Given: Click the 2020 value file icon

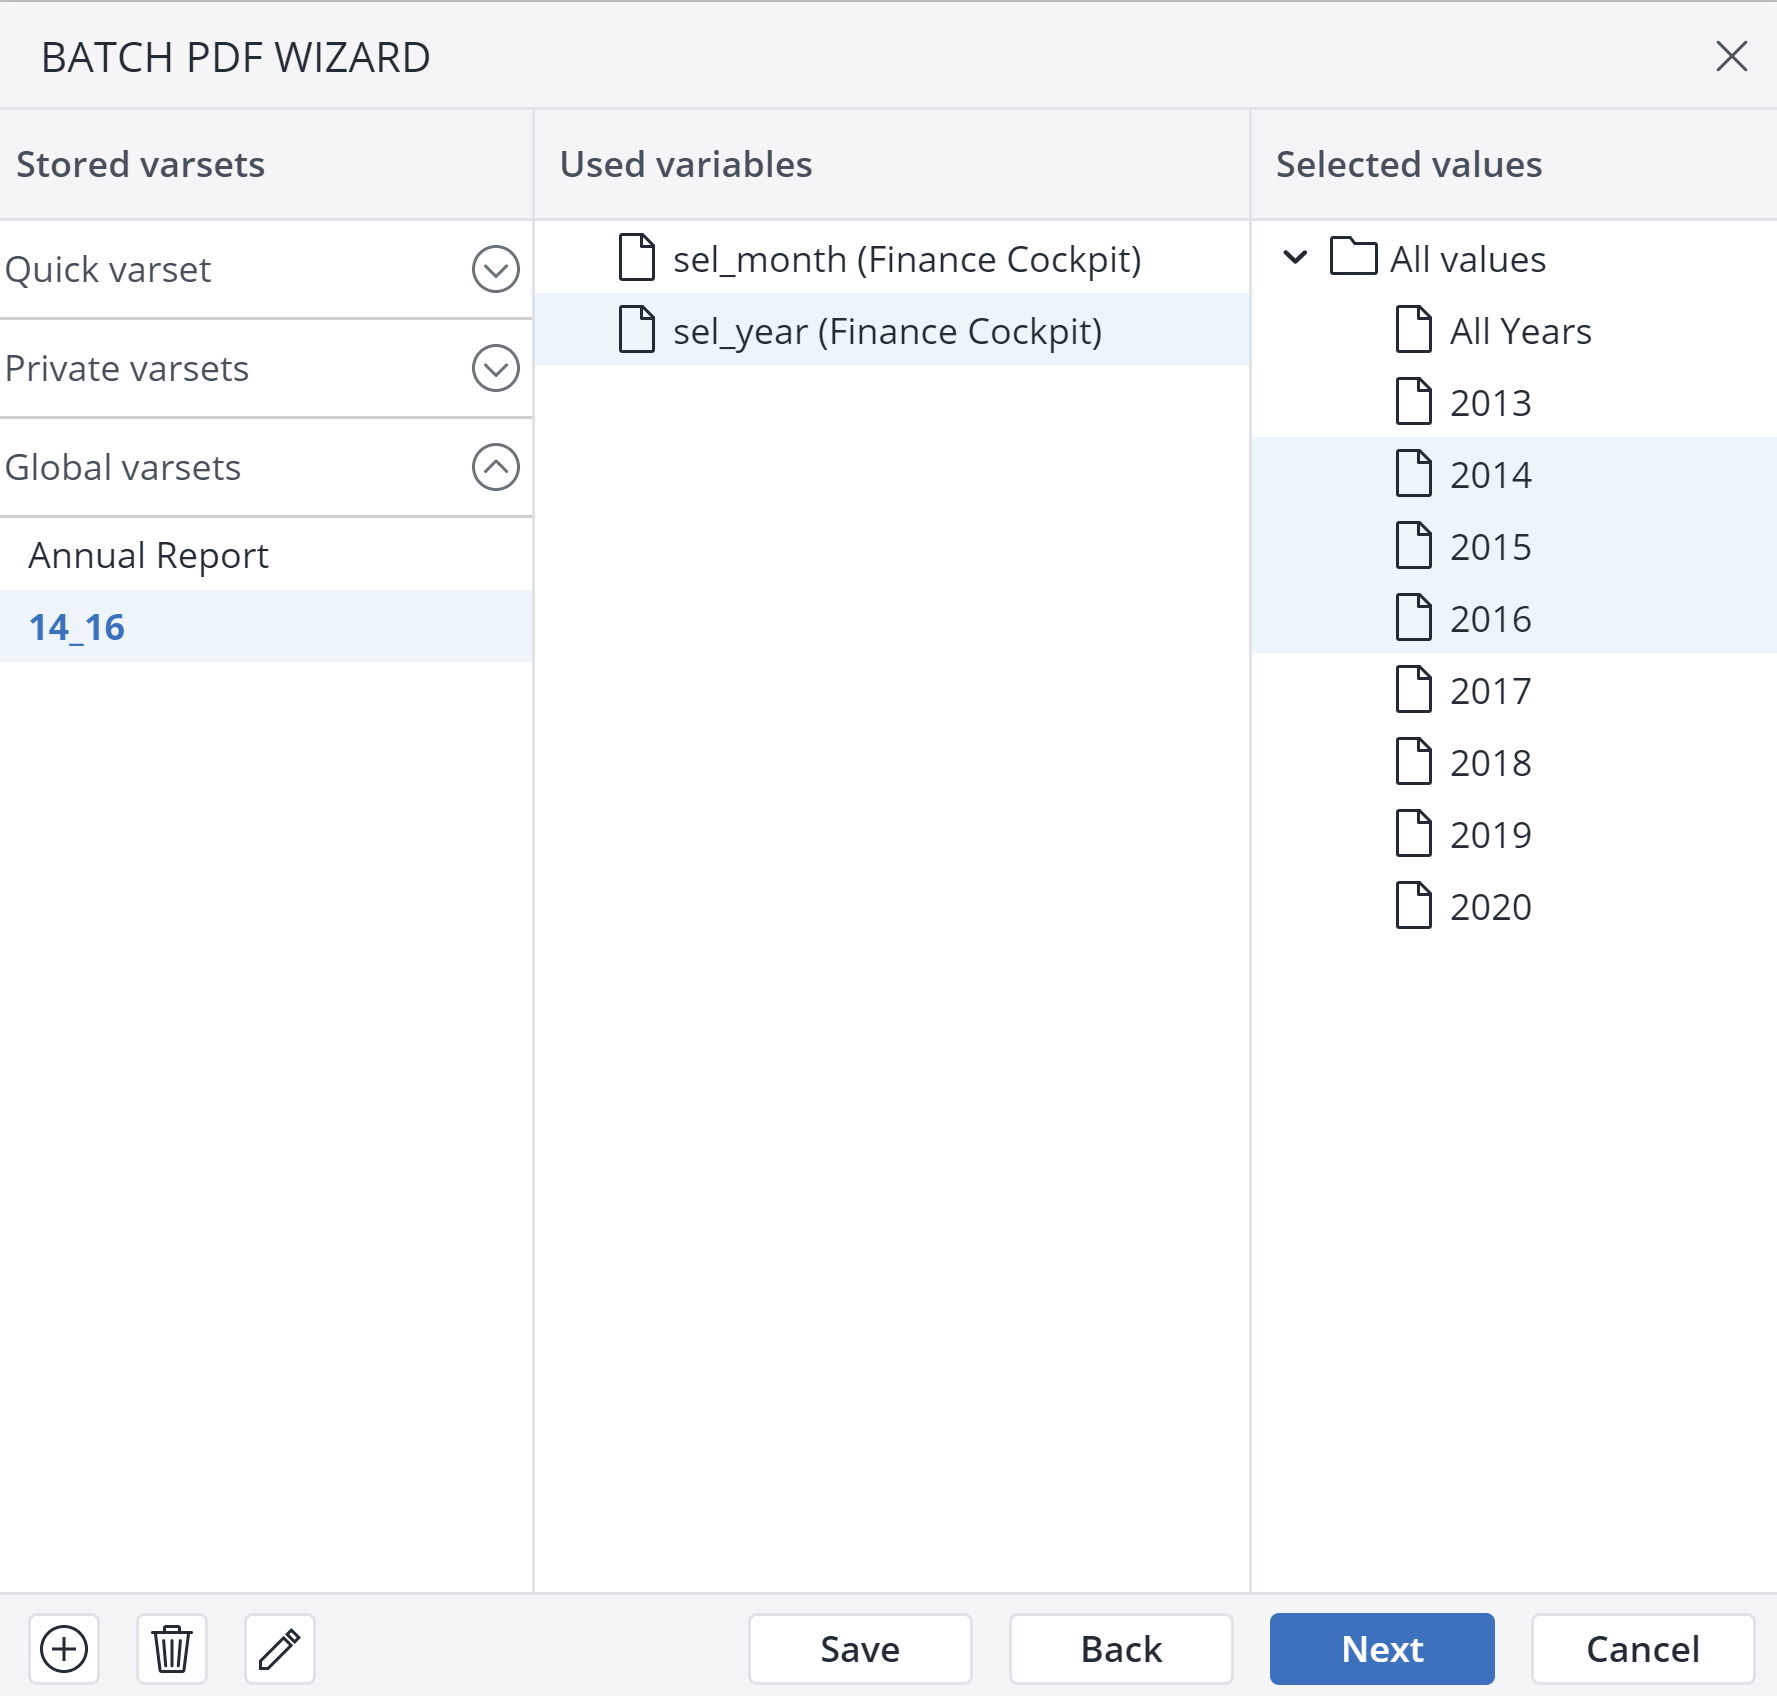Looking at the screenshot, I should (1414, 906).
